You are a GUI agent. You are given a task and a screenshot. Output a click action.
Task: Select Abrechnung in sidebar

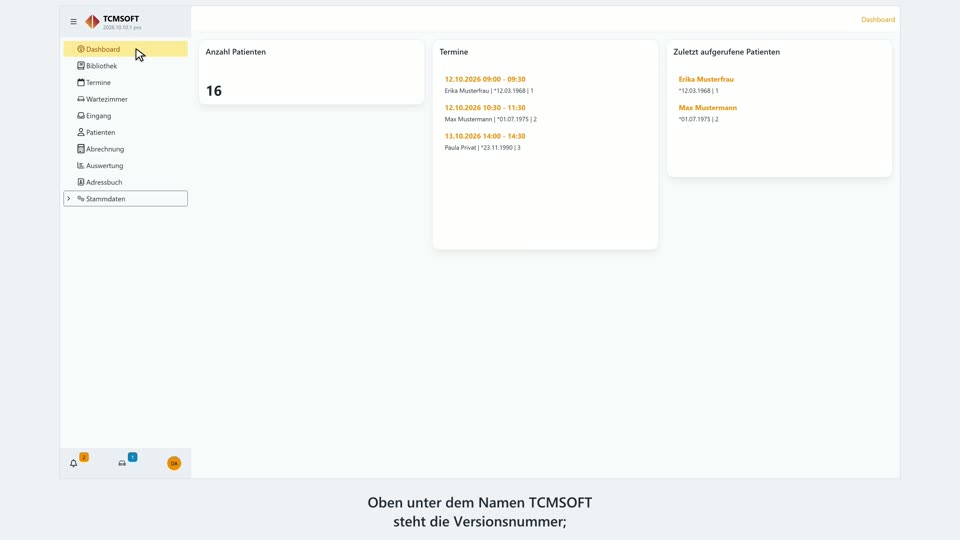coord(105,149)
